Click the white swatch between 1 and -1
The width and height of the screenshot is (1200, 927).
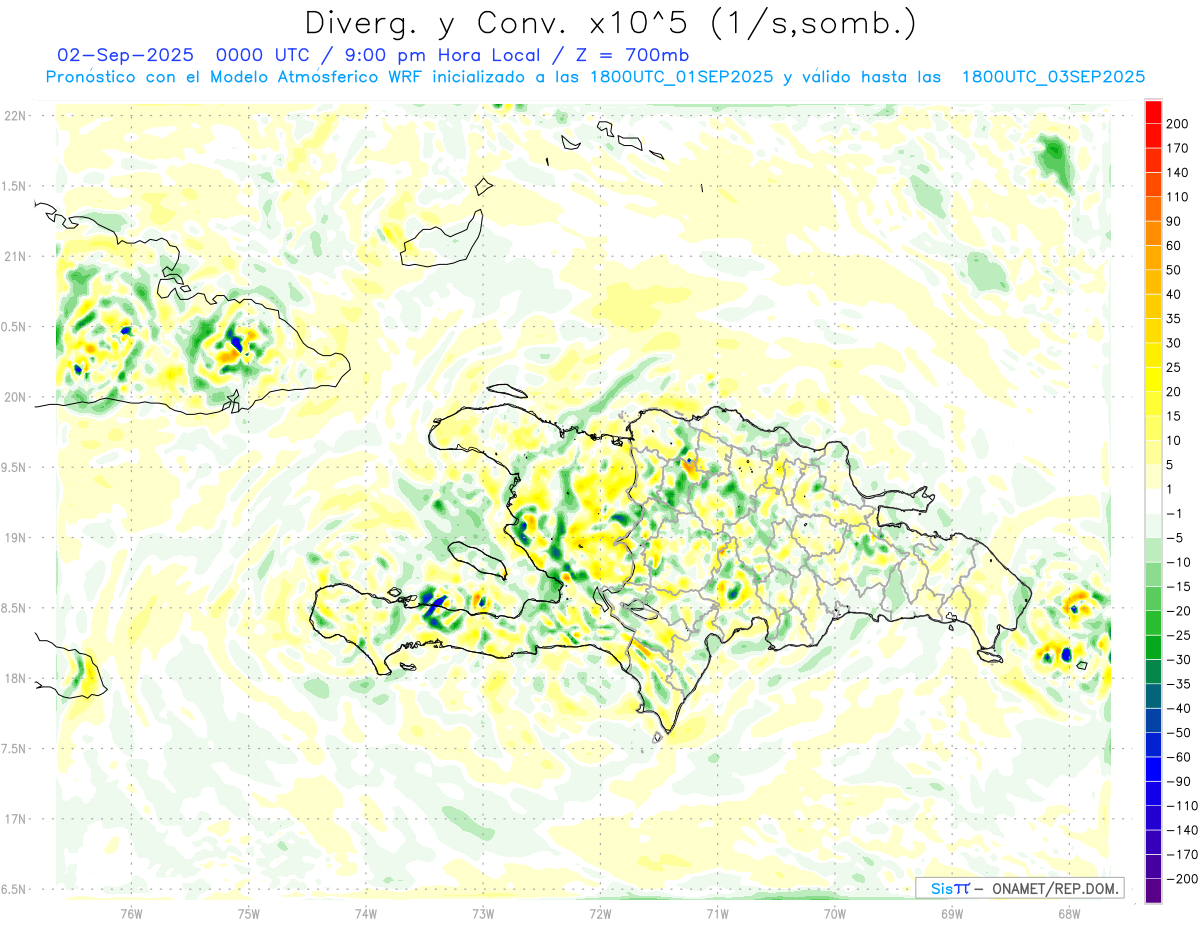1153,501
